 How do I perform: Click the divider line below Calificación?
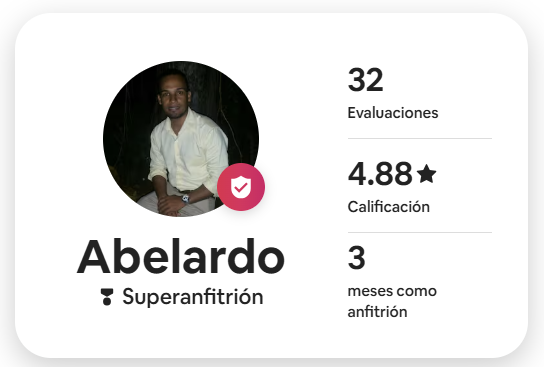[420, 232]
